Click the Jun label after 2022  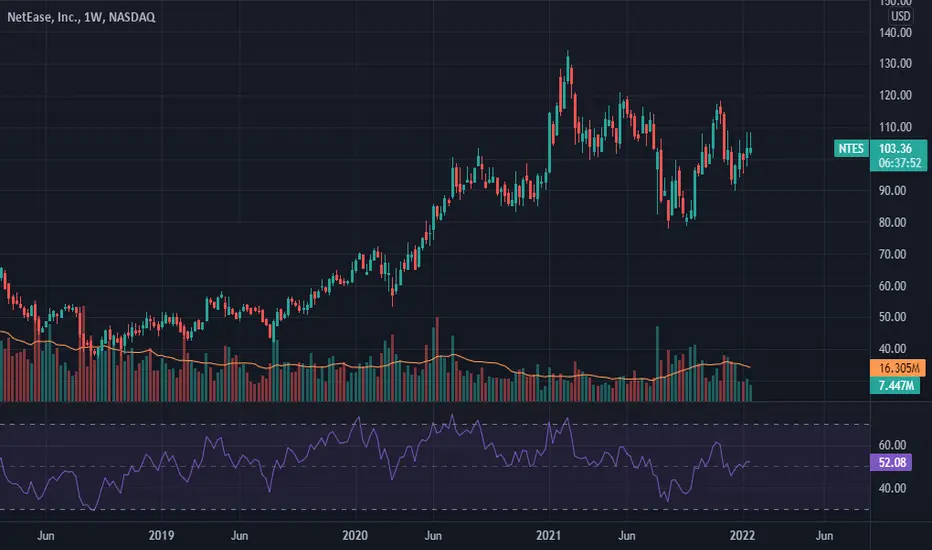point(824,536)
